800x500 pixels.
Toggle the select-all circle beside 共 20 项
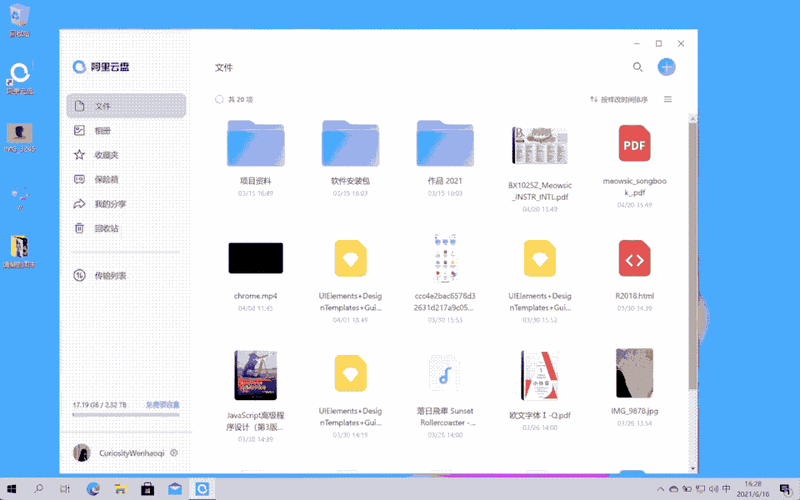pyautogui.click(x=220, y=100)
